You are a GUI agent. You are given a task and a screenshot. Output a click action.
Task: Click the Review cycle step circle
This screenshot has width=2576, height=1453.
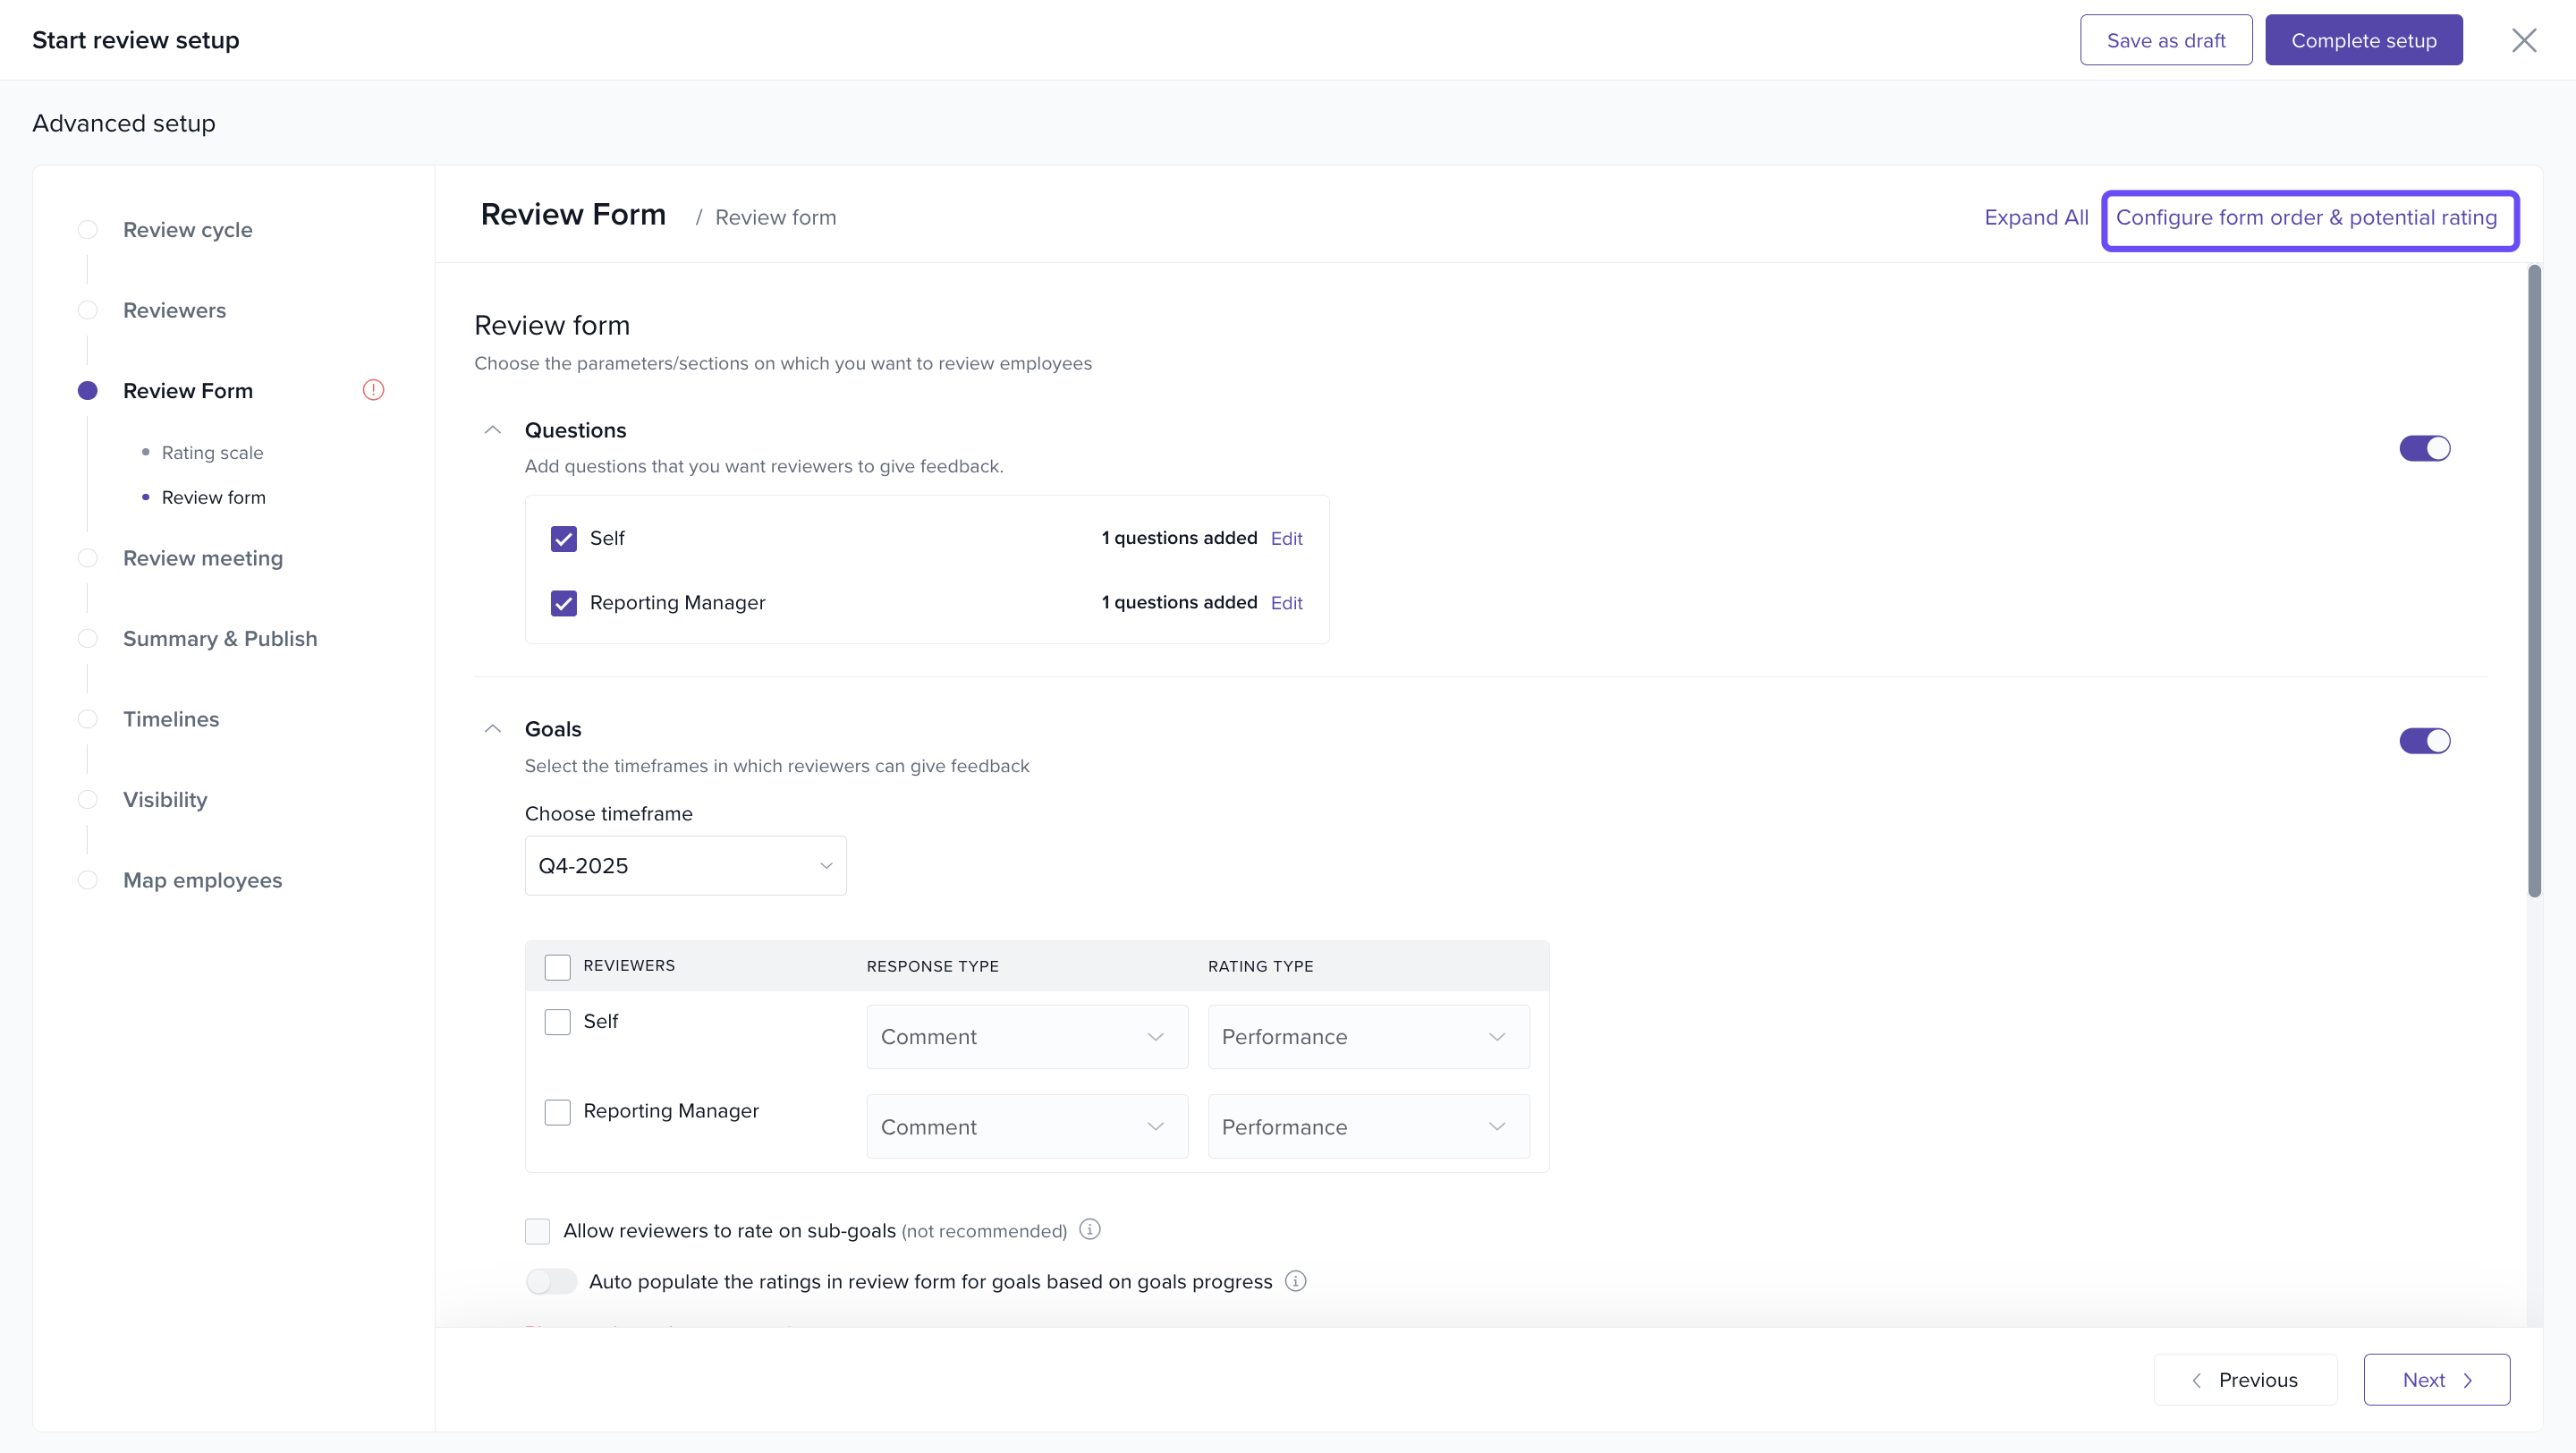(x=88, y=230)
